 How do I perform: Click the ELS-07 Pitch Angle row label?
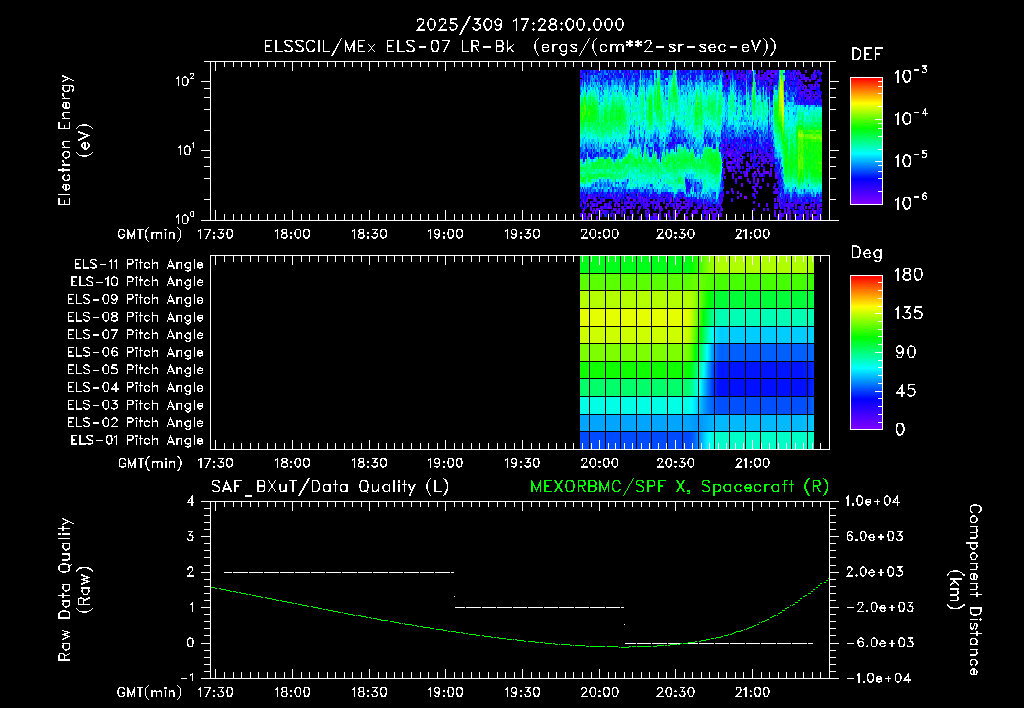(135, 334)
